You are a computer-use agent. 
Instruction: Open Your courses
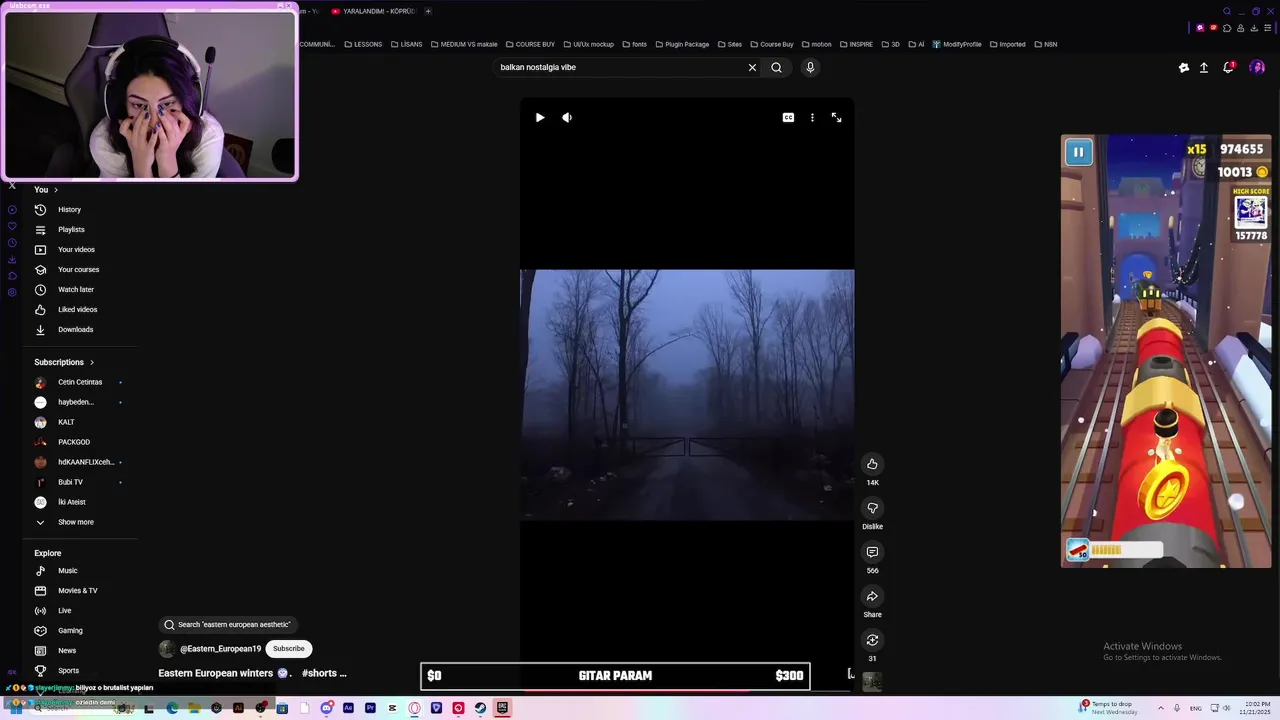coord(80,269)
